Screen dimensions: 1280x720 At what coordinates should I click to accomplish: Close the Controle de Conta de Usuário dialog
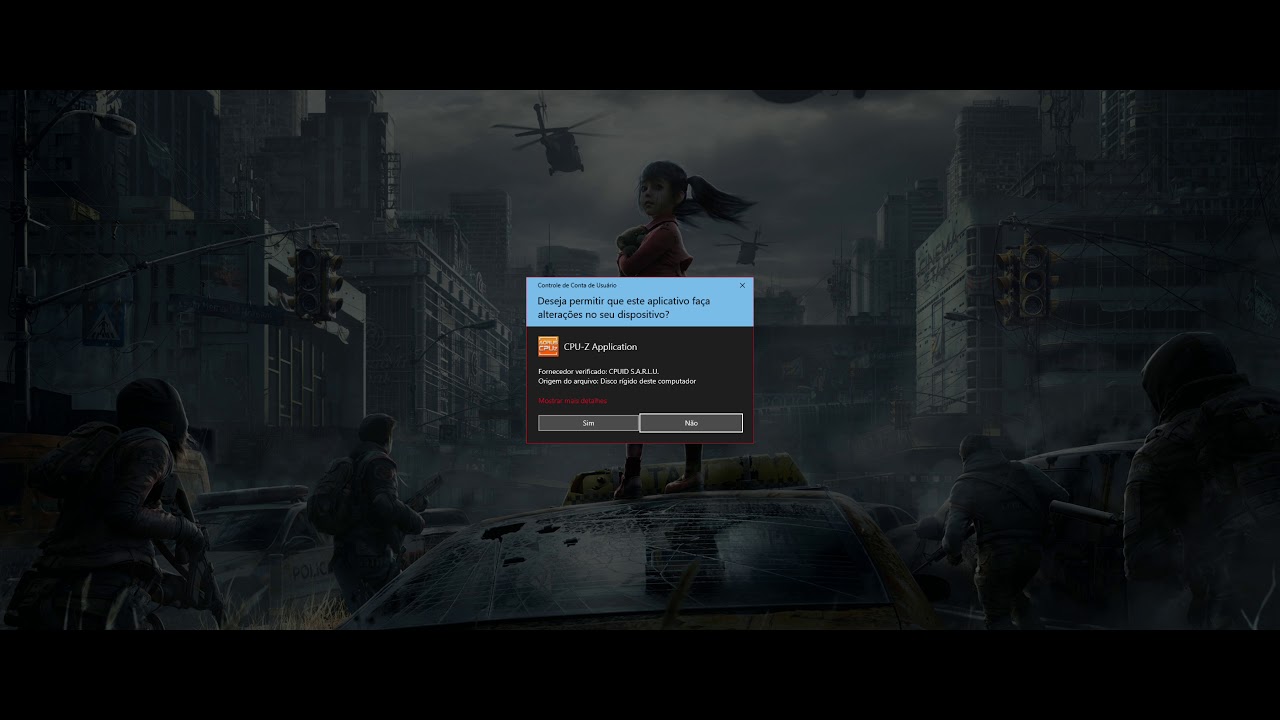tap(742, 285)
